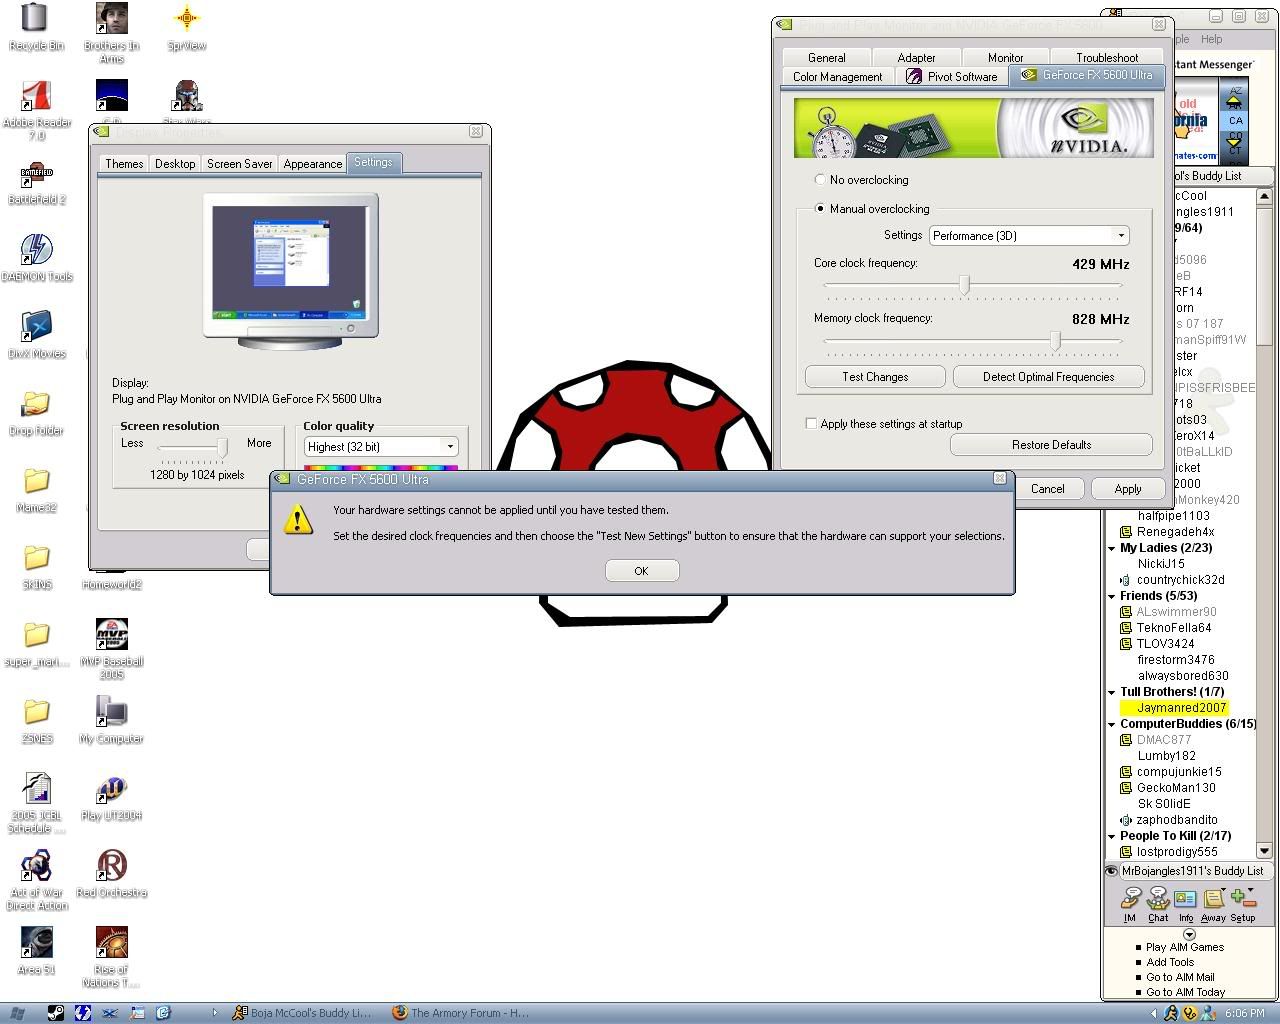Screen dimensions: 1280x1024
Task: Click the Restore Defaults button
Action: tap(1051, 445)
